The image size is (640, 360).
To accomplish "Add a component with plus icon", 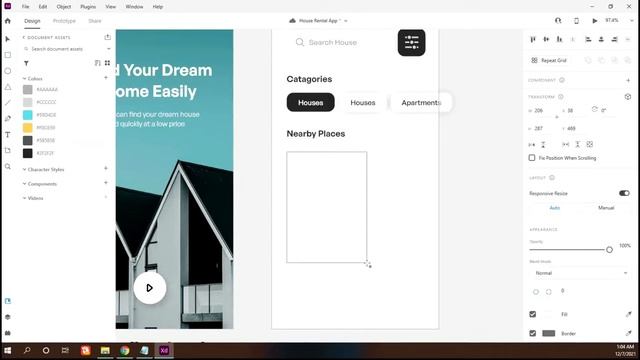I will click(628, 80).
